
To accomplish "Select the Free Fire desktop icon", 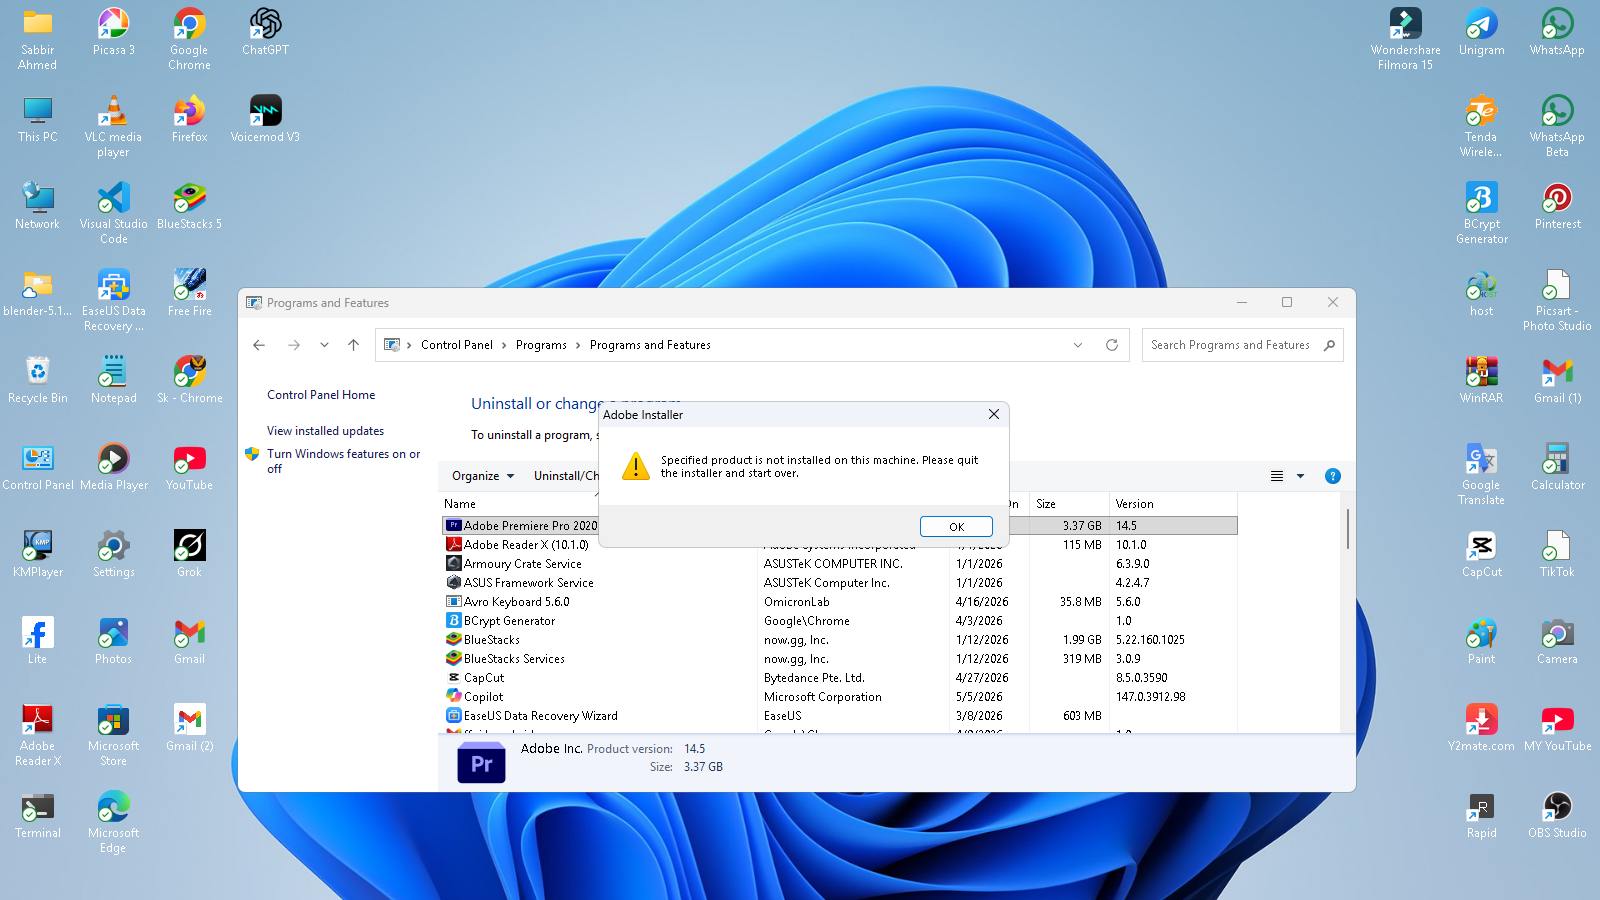I will pyautogui.click(x=189, y=293).
